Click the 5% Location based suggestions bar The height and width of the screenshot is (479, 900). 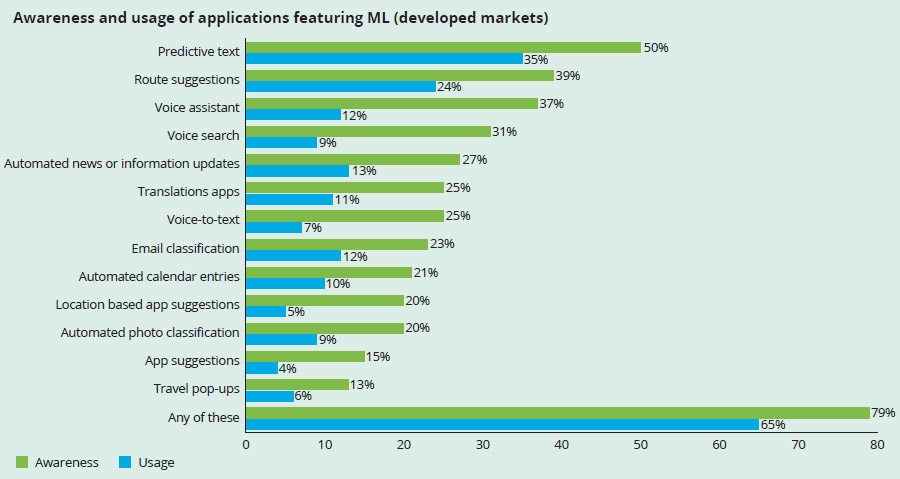pos(266,311)
